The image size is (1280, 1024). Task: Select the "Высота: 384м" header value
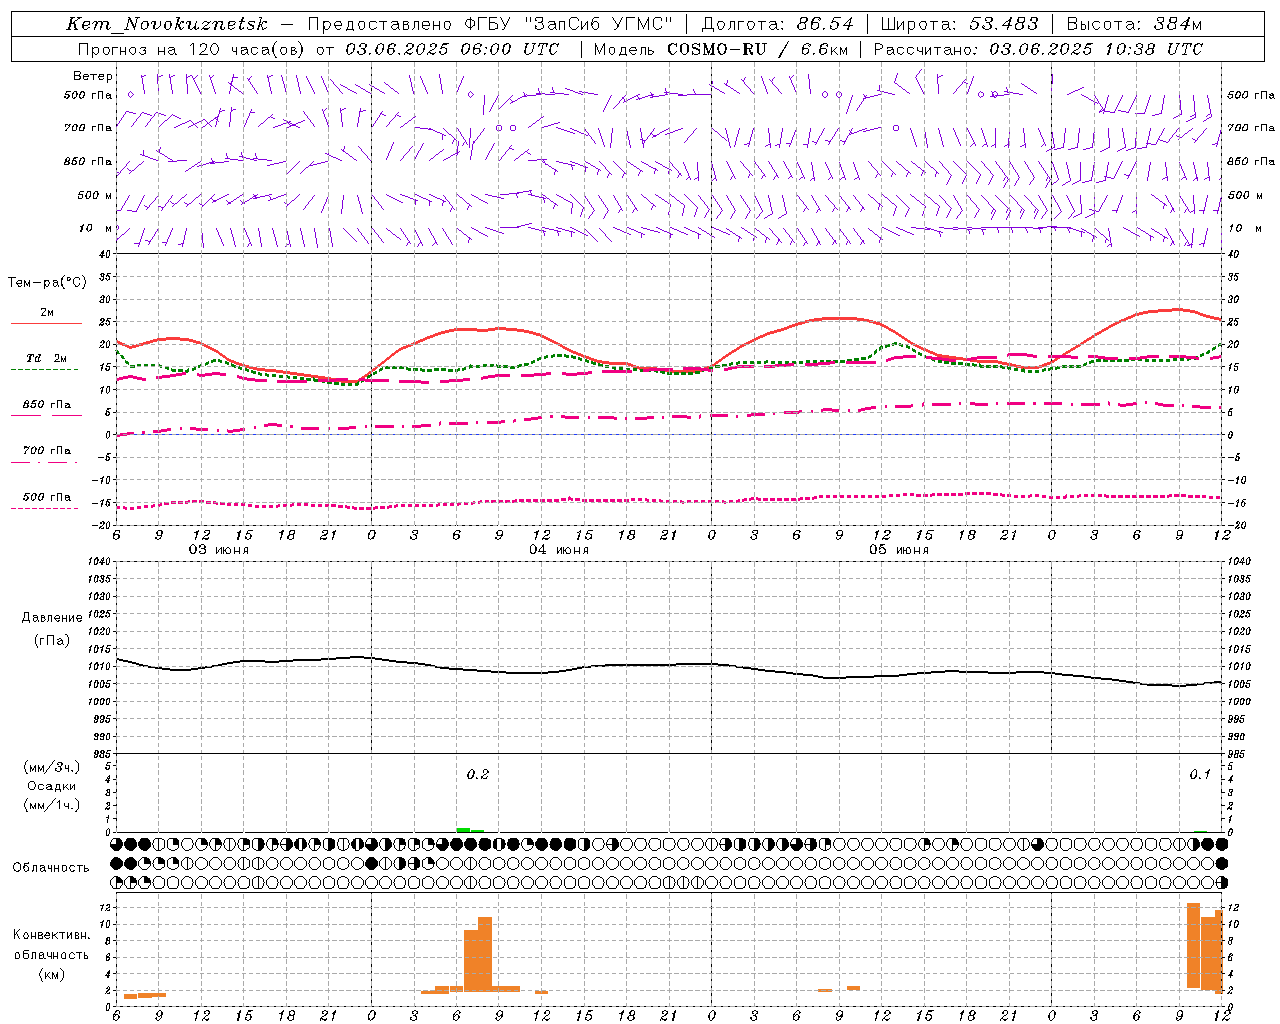tap(1134, 24)
